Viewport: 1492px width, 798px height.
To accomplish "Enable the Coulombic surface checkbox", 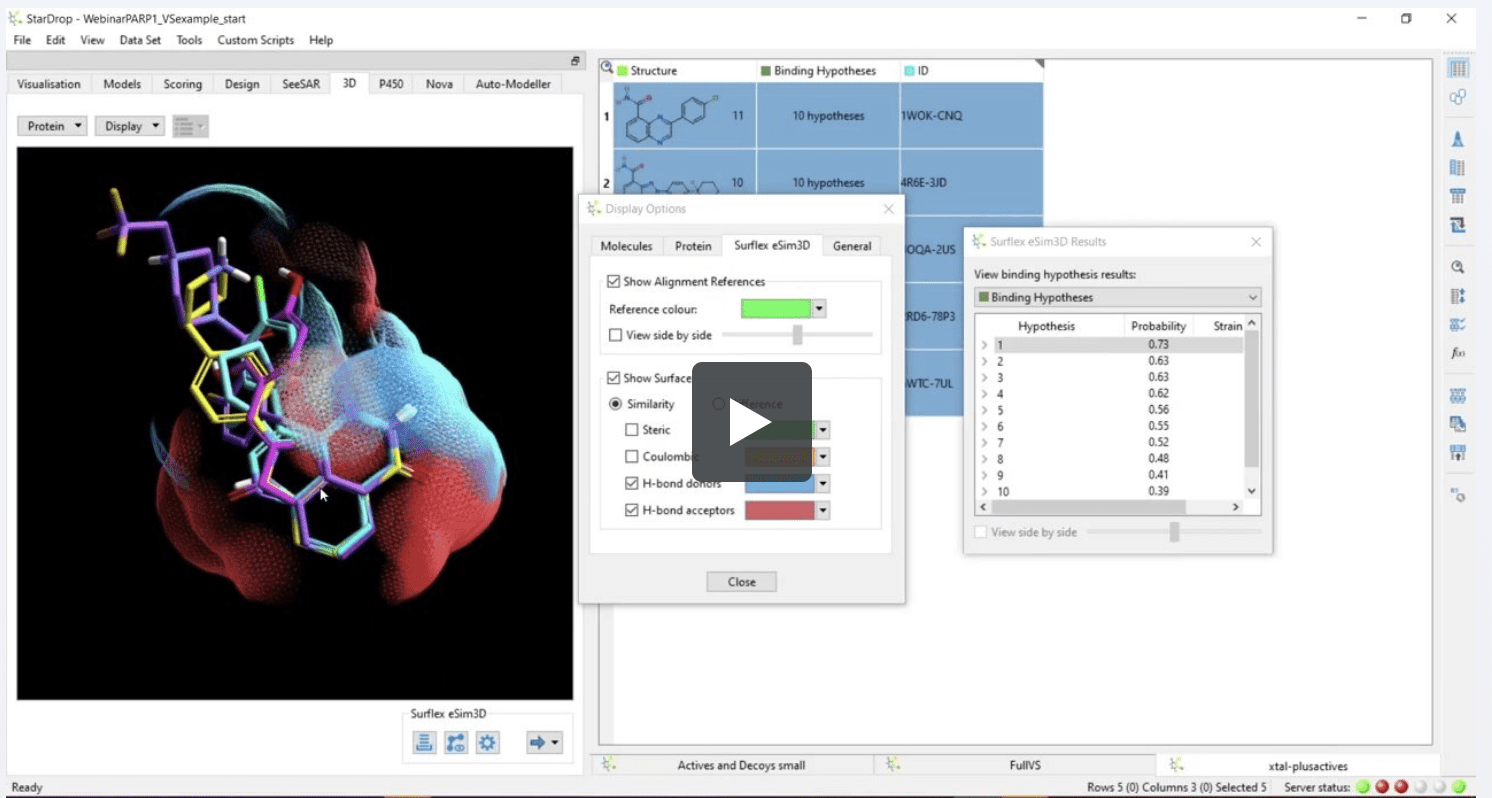I will pos(631,457).
